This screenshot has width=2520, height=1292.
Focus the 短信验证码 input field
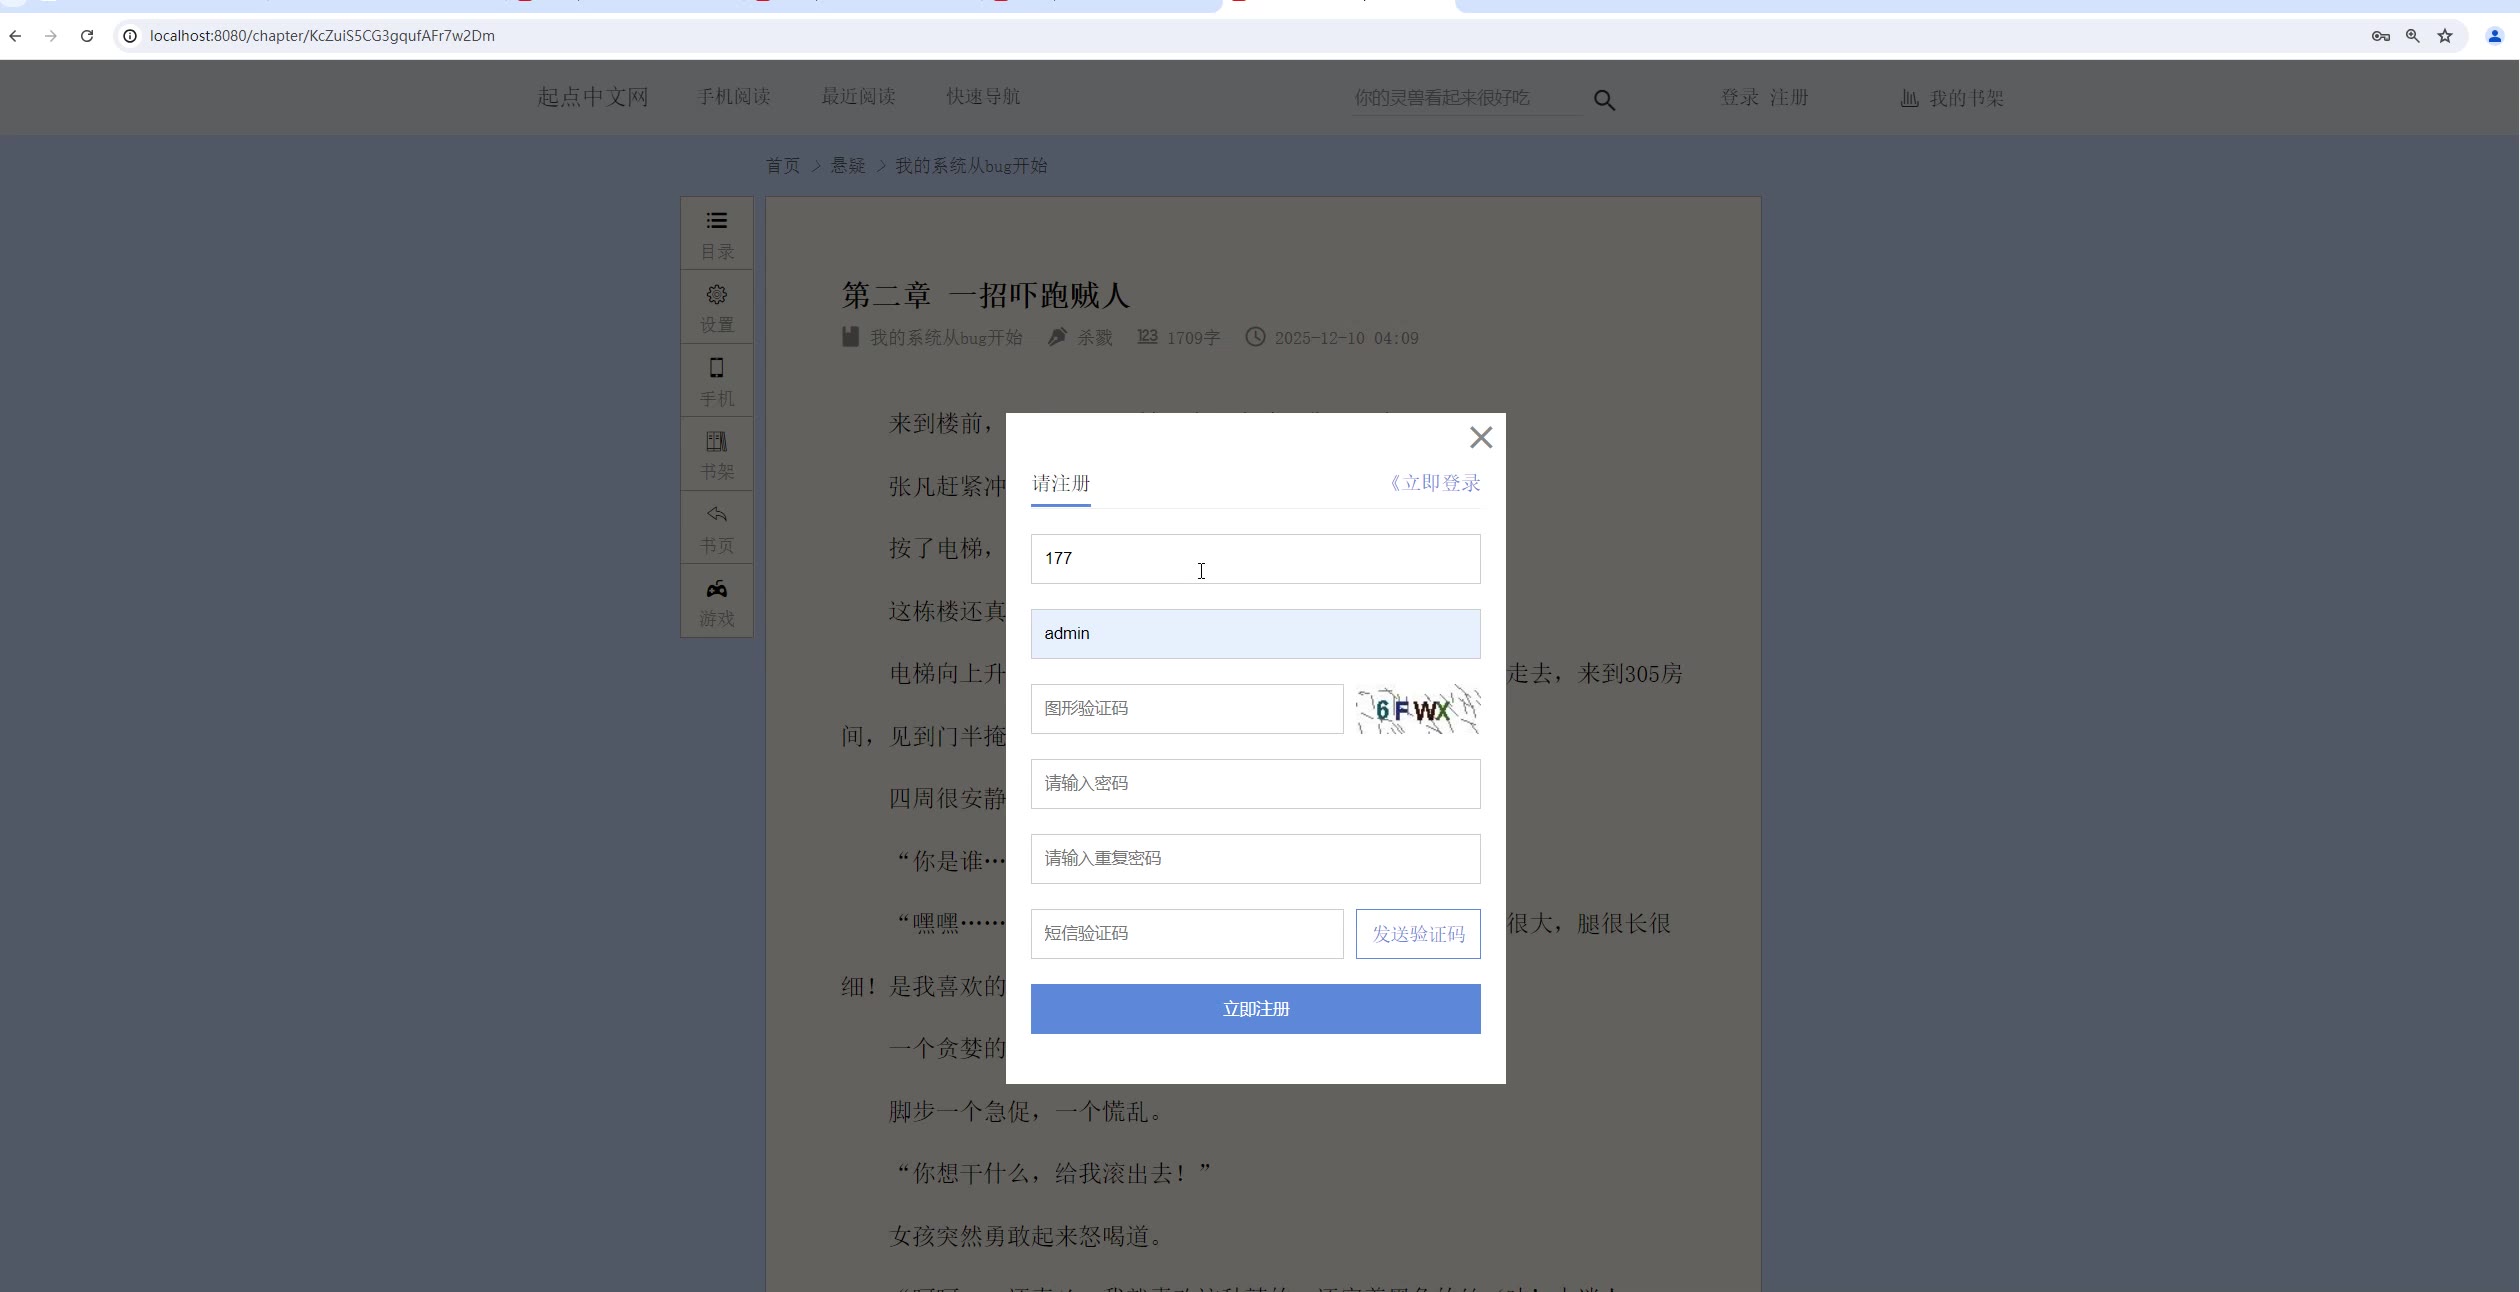[x=1186, y=934]
